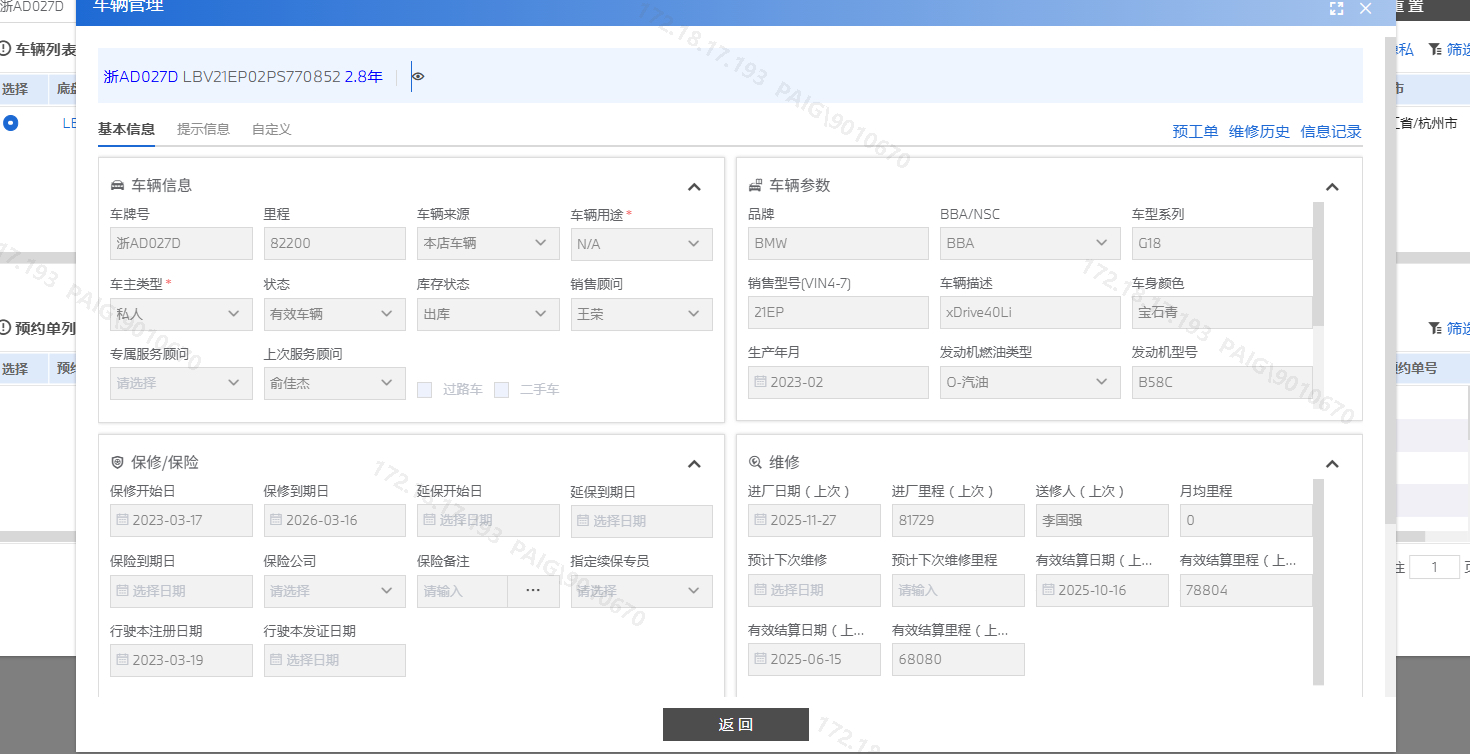1470x754 pixels.
Task: Click the eye icon beside vehicle VIN
Action: 418,77
